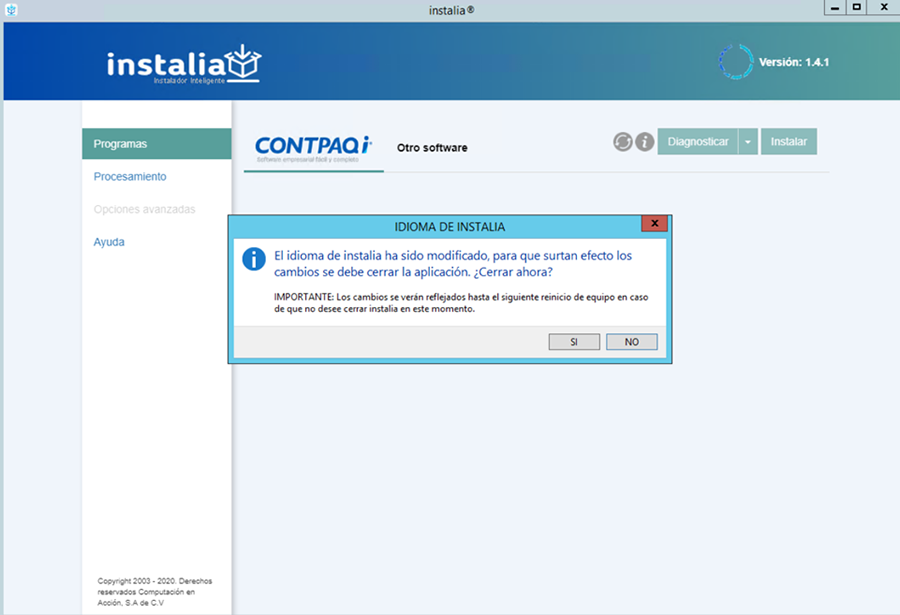Expand the Diagnosticar dropdown arrow
Image resolution: width=900 pixels, height=615 pixels.
(748, 142)
